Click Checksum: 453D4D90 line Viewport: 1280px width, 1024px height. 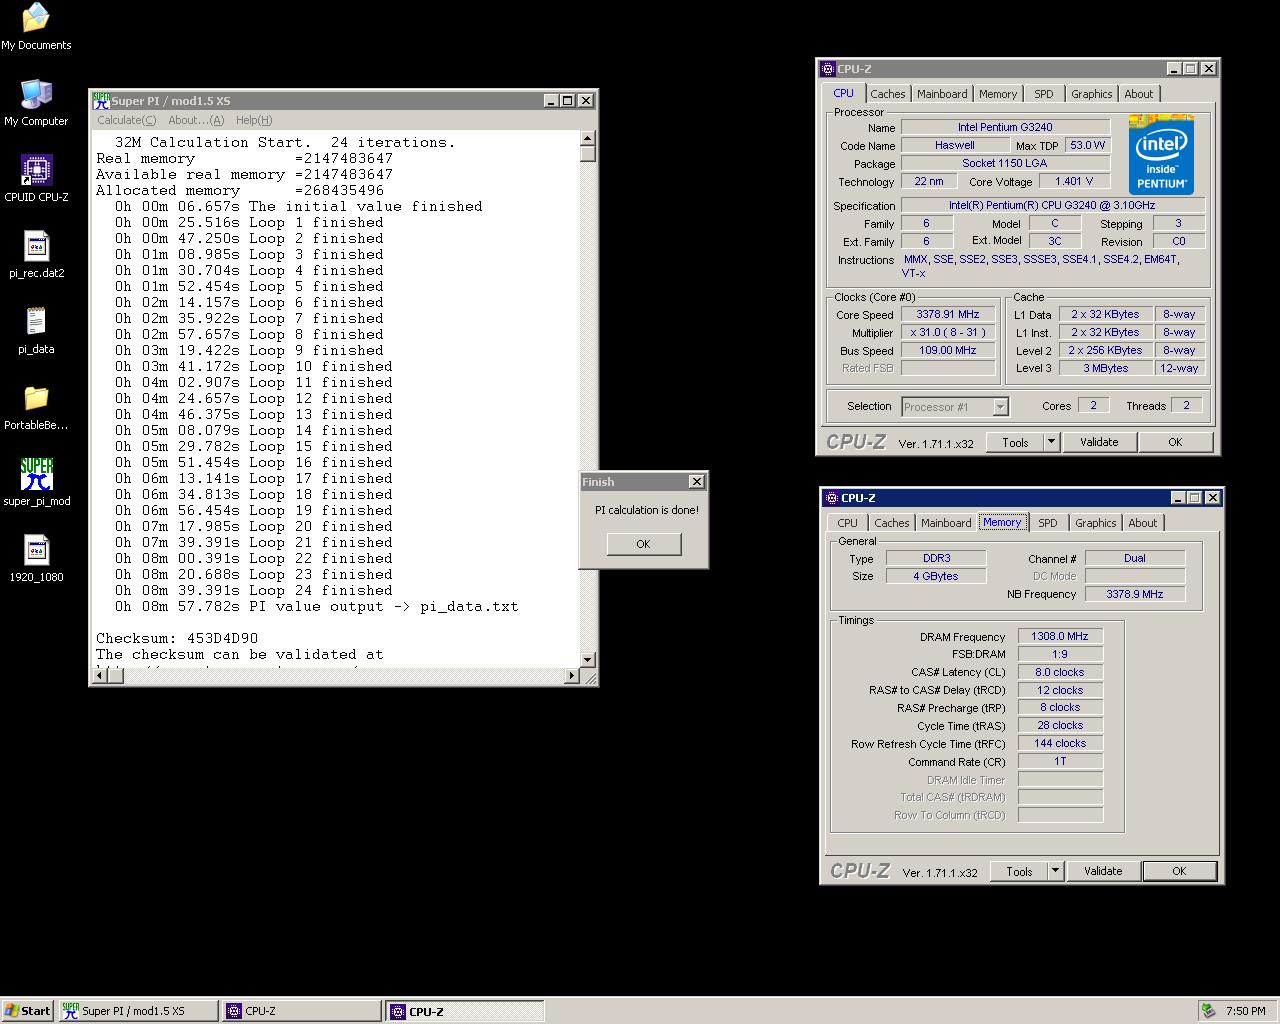click(x=177, y=638)
